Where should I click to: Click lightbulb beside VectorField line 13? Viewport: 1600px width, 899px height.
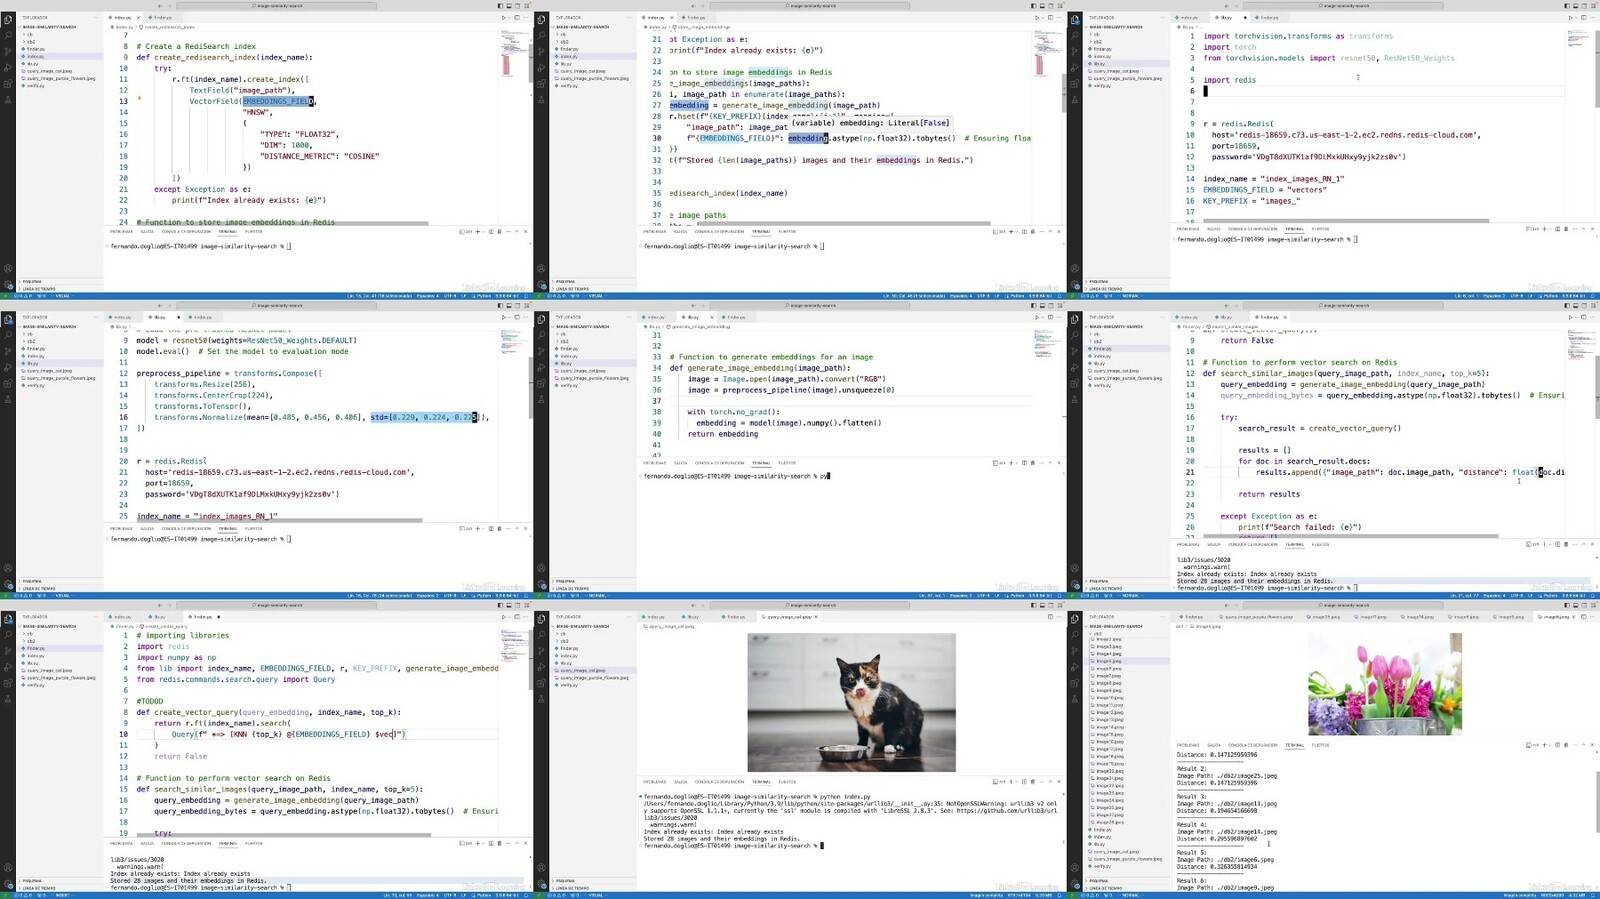tap(139, 98)
